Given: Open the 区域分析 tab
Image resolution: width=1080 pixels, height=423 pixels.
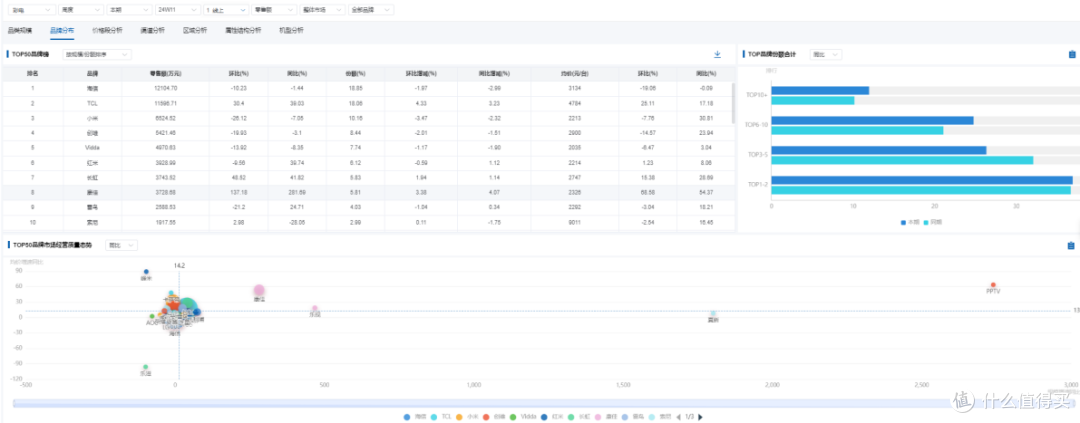Looking at the screenshot, I should (x=194, y=30).
